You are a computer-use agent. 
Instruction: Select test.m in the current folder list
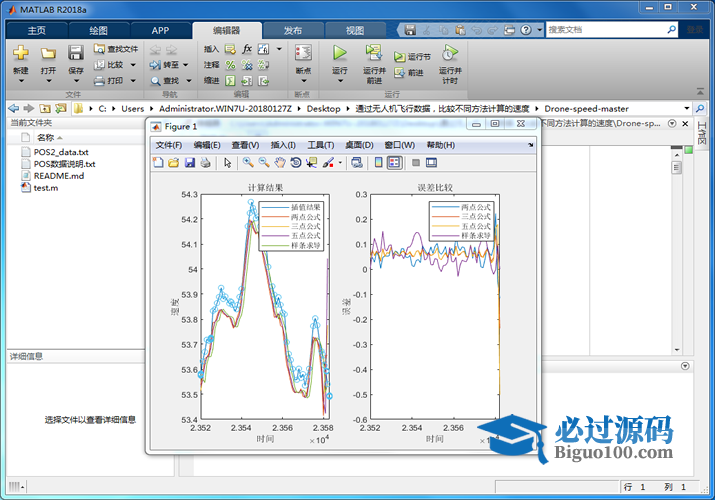click(45, 187)
